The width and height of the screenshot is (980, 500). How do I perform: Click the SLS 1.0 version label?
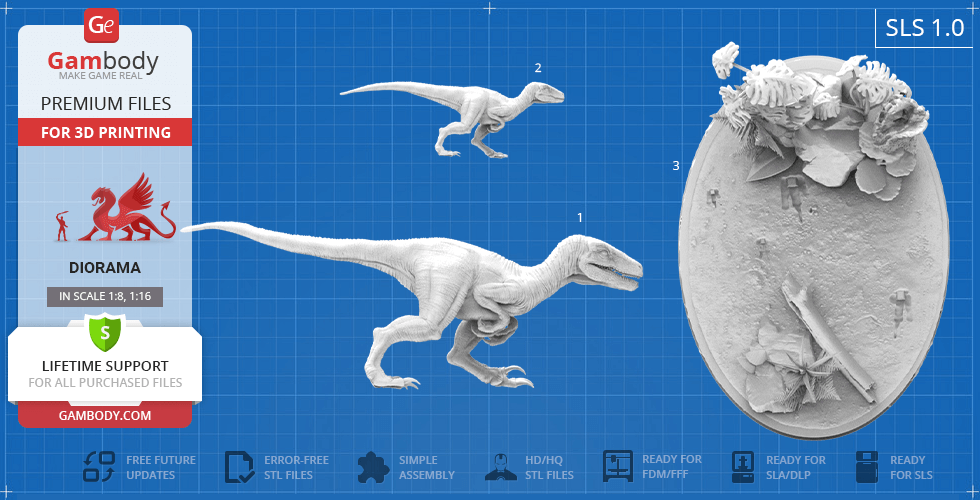(924, 29)
